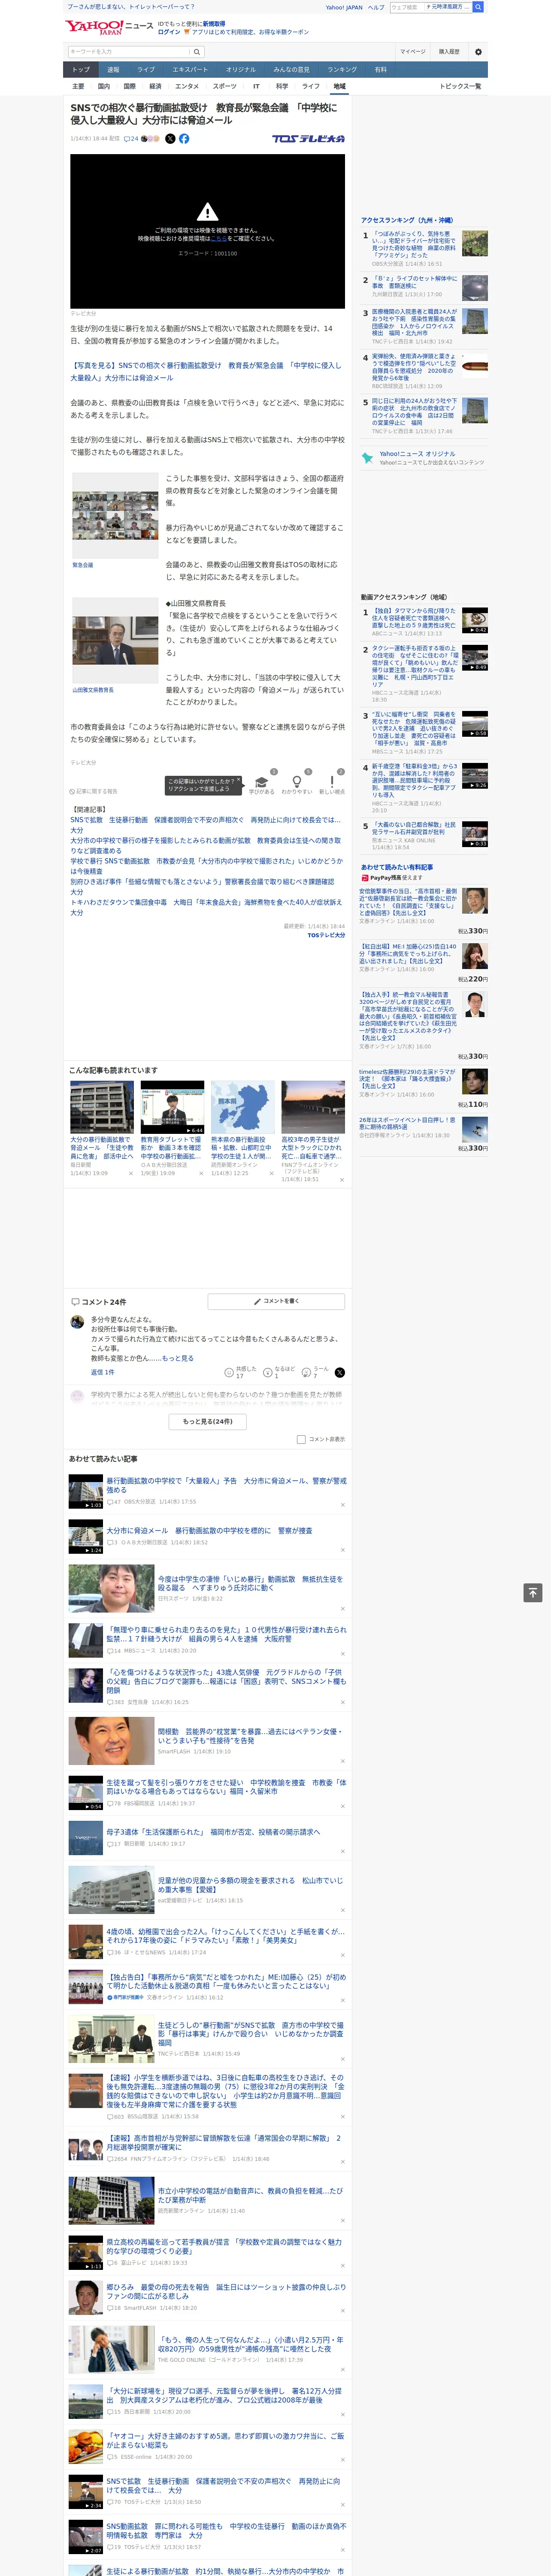Dismiss the 読売新聞オンライン recommended article
The width and height of the screenshot is (551, 2576).
[x=271, y=1173]
